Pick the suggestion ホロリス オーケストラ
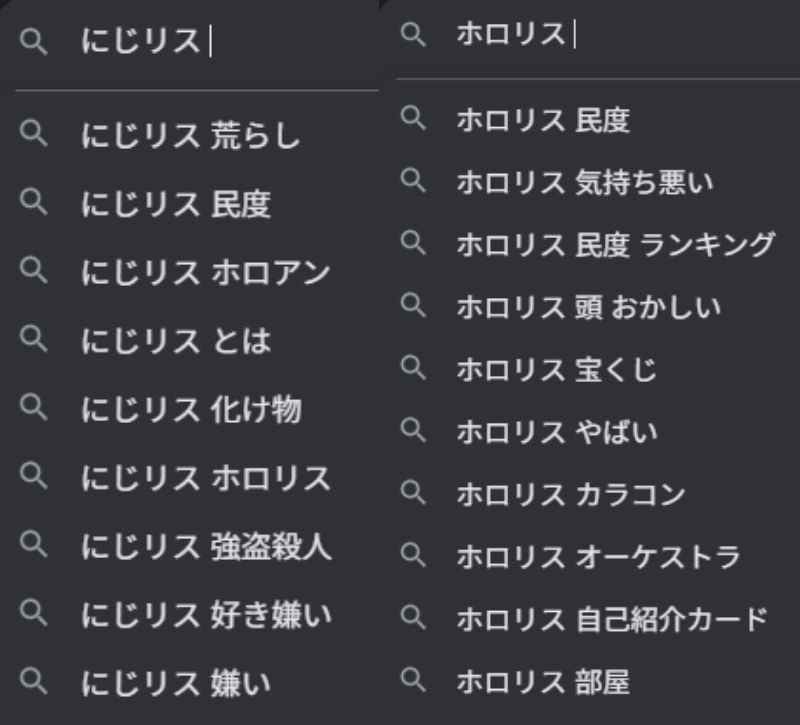 (x=598, y=556)
